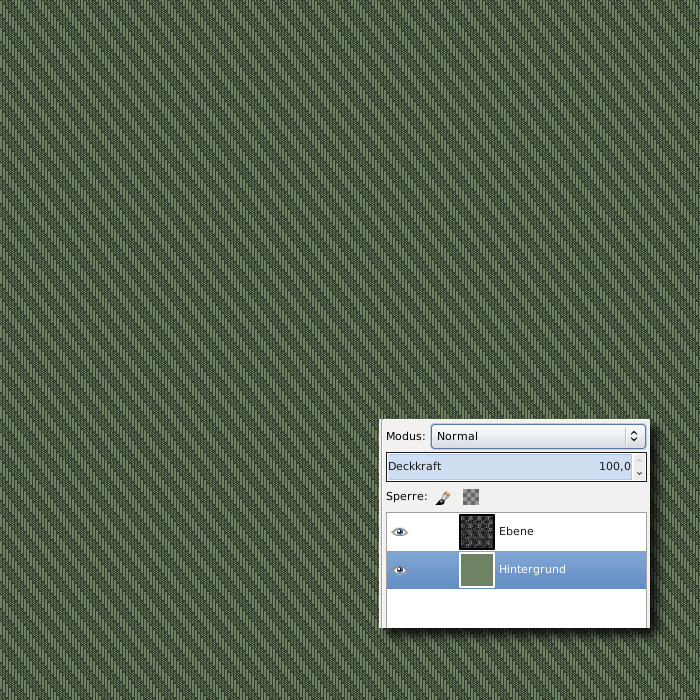Viewport: 700px width, 700px height.
Task: Click empty area below the layer list
Action: tap(516, 608)
